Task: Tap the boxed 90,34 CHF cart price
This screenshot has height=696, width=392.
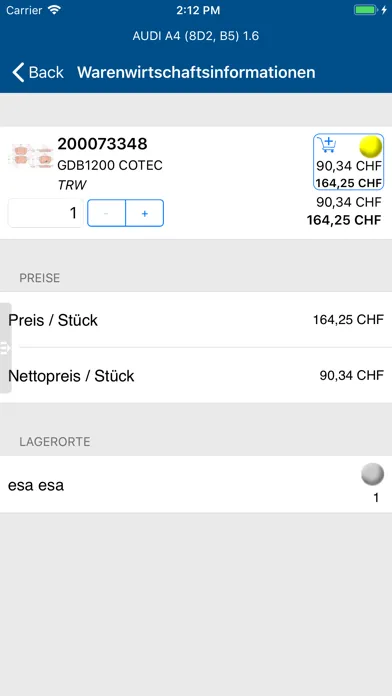Action: pyautogui.click(x=349, y=166)
